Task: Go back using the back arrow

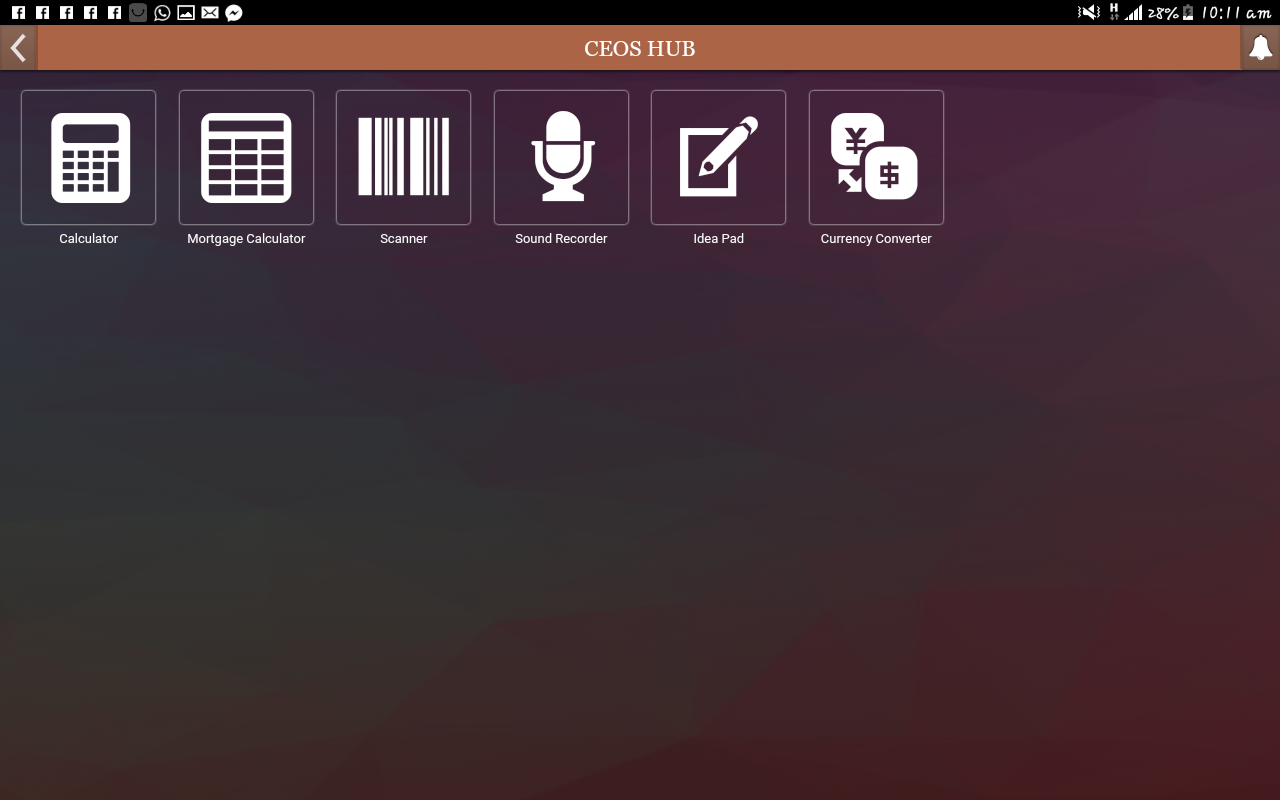Action: (x=17, y=47)
